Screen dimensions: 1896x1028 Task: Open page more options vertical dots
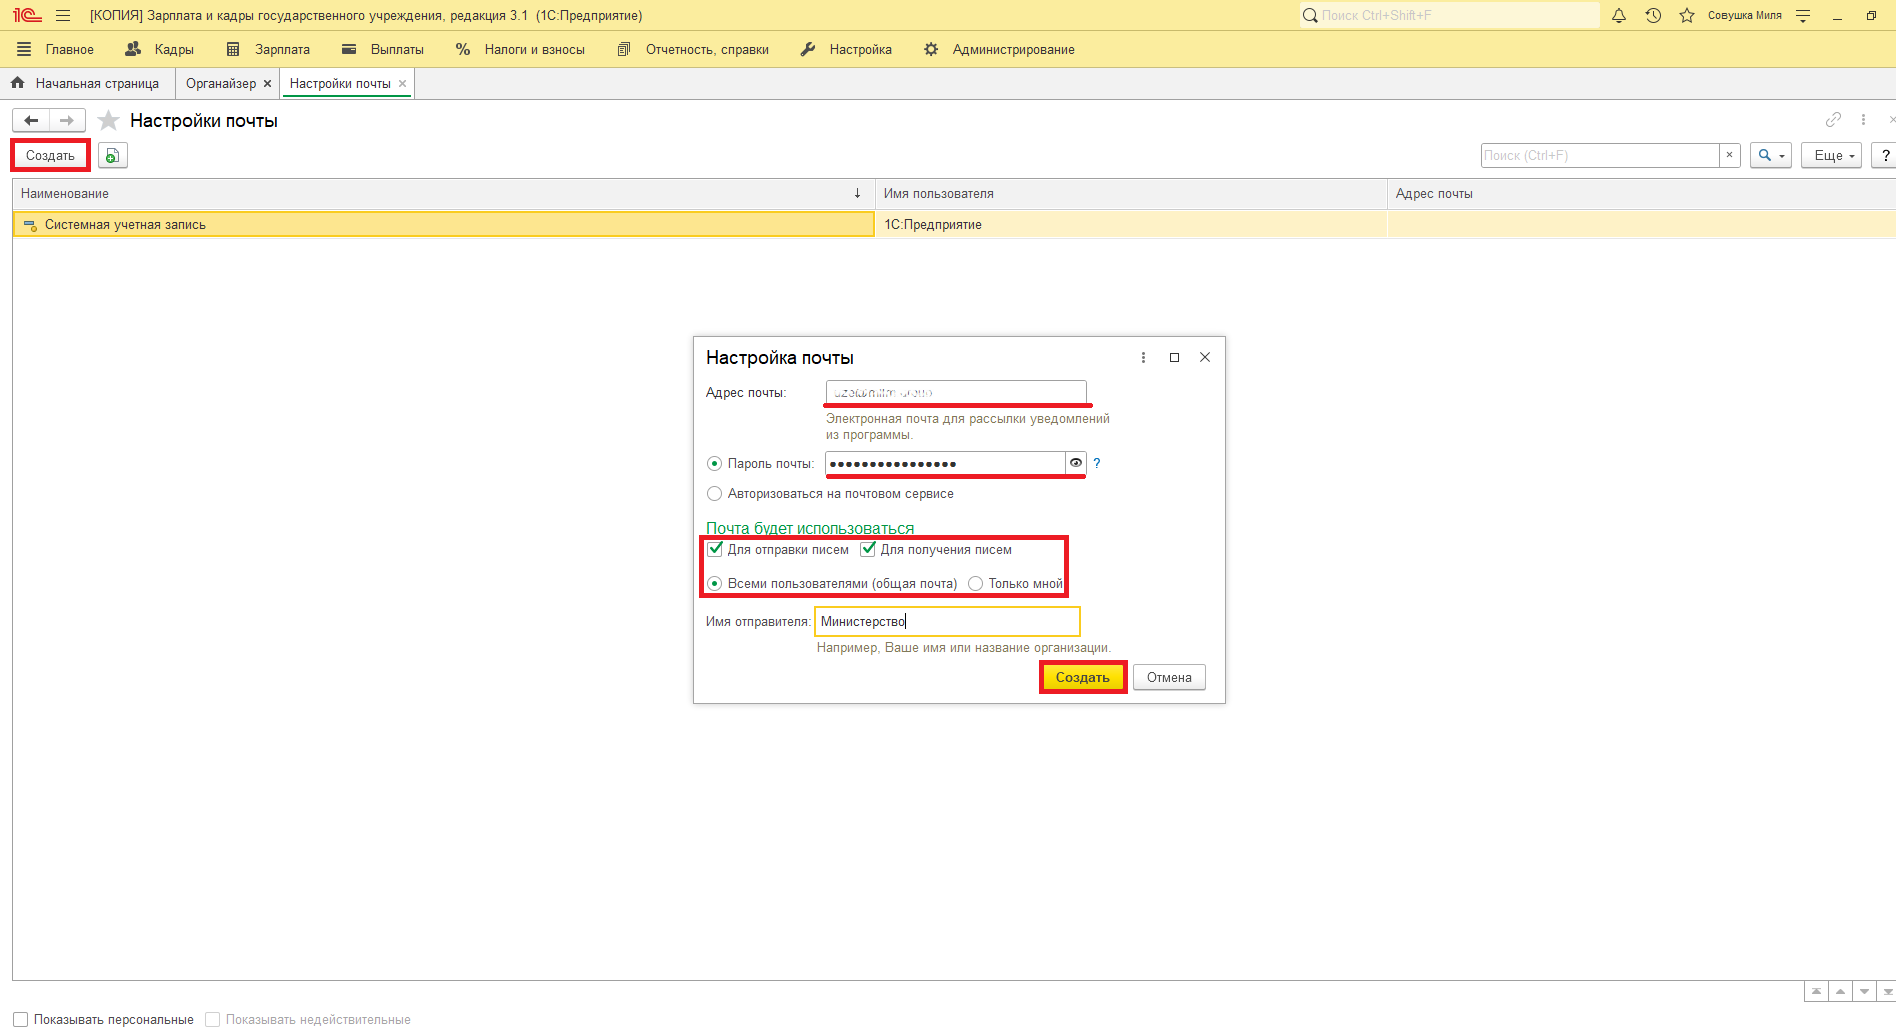coord(1863,120)
